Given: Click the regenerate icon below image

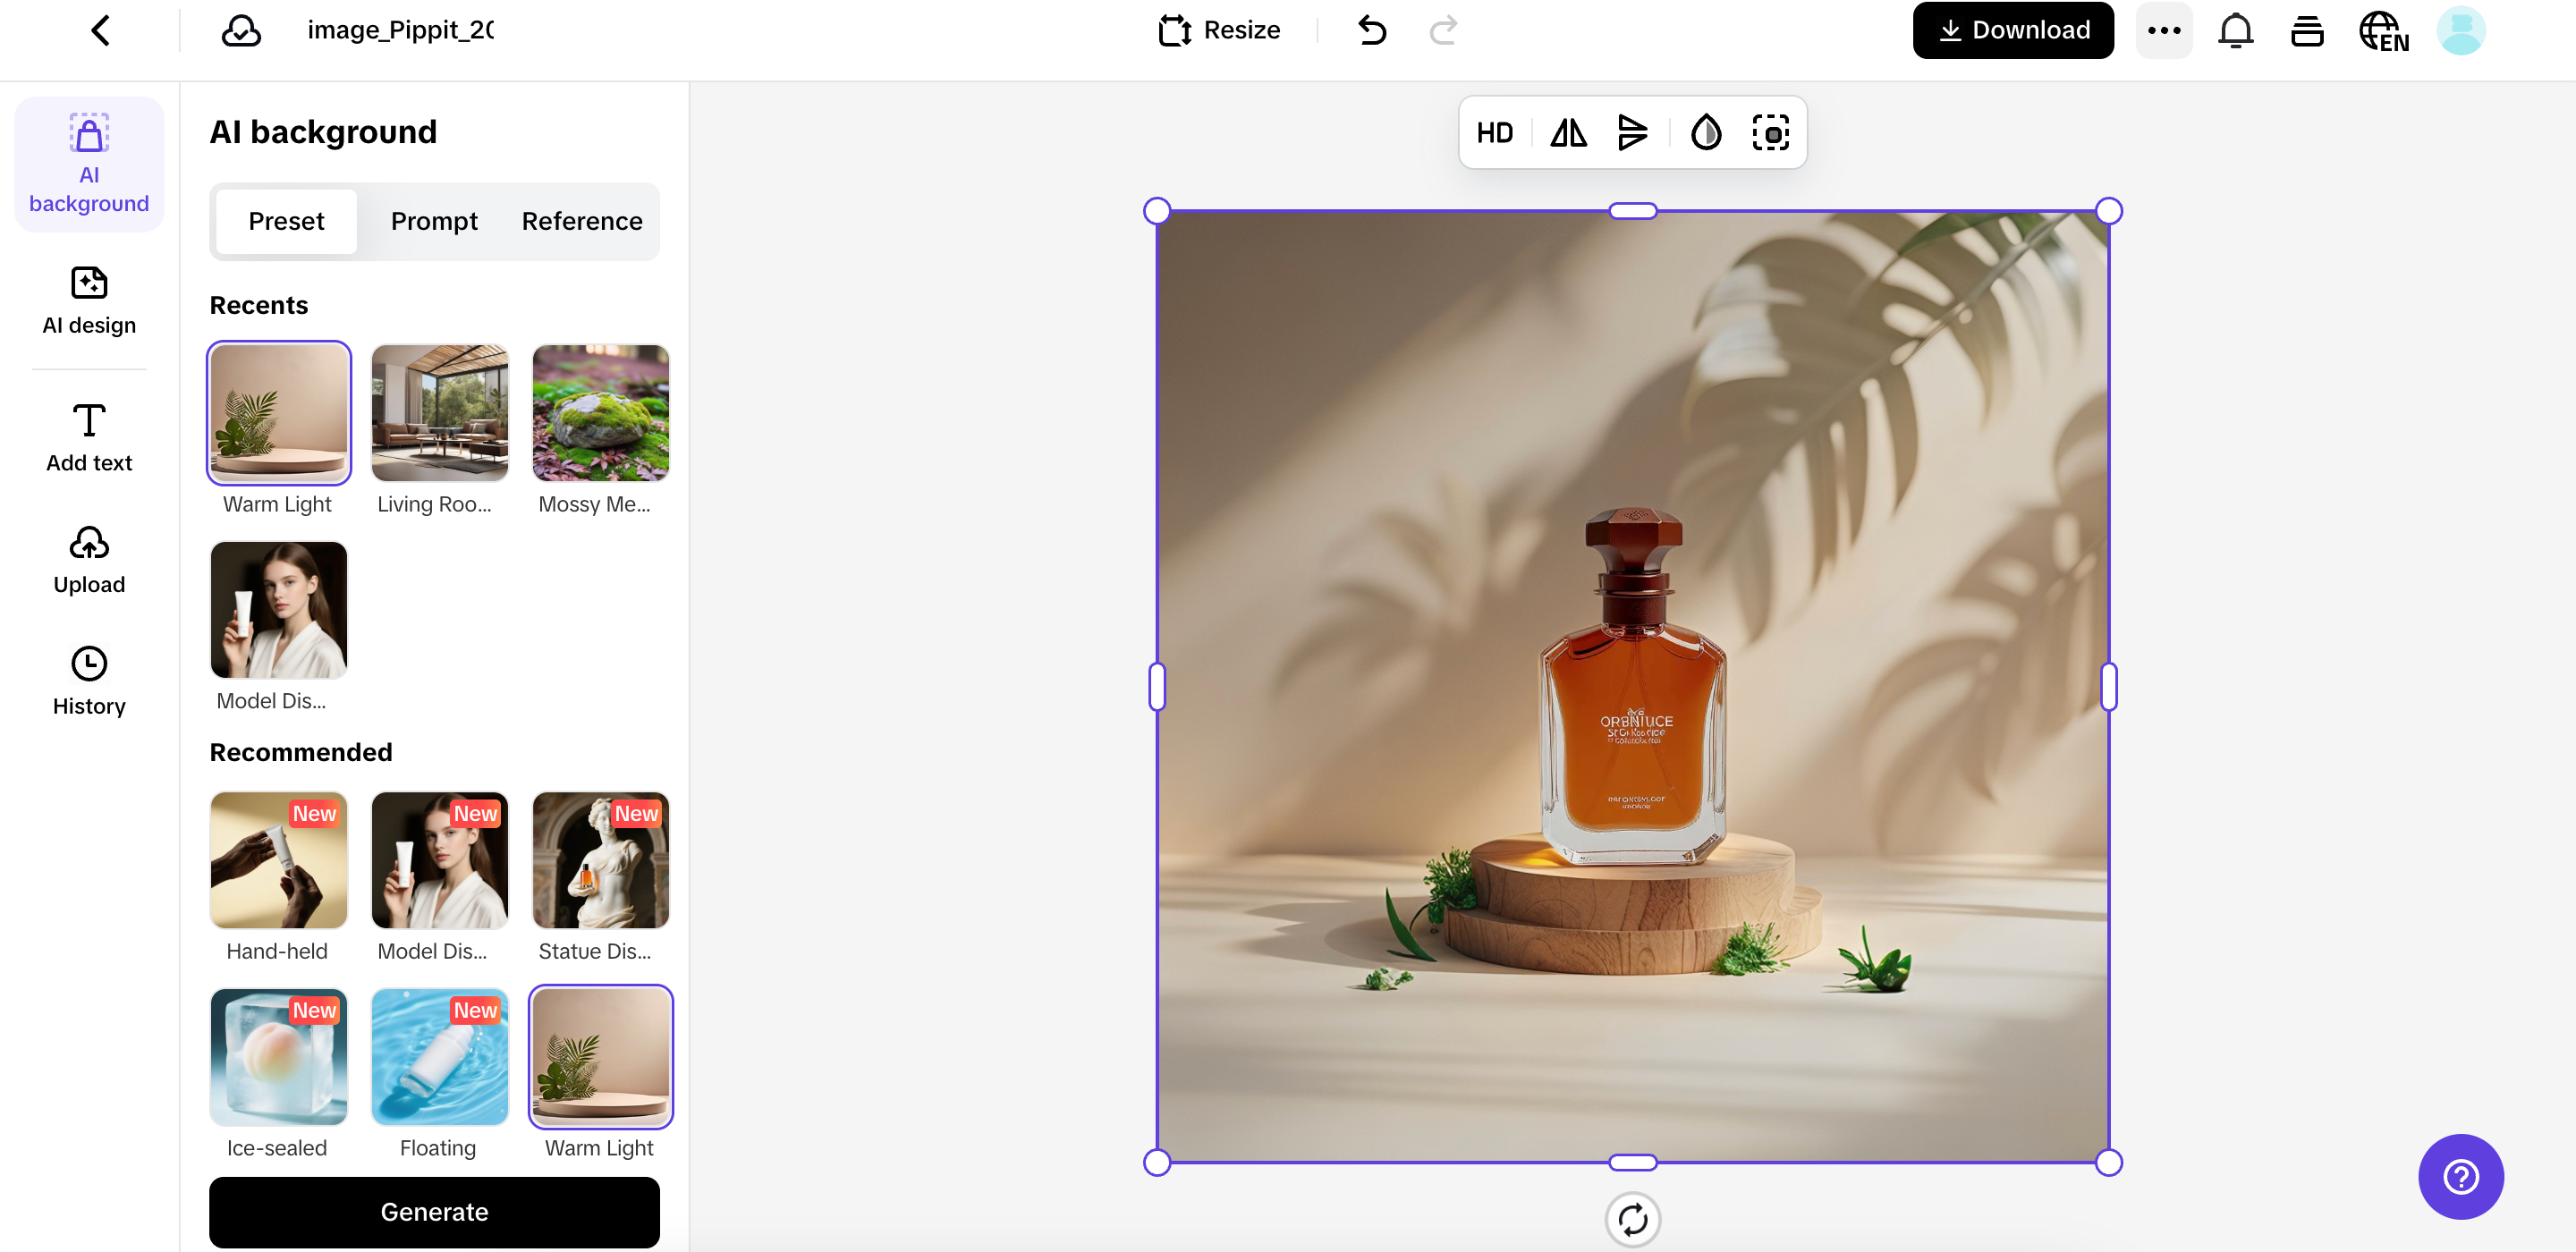Looking at the screenshot, I should [x=1632, y=1219].
